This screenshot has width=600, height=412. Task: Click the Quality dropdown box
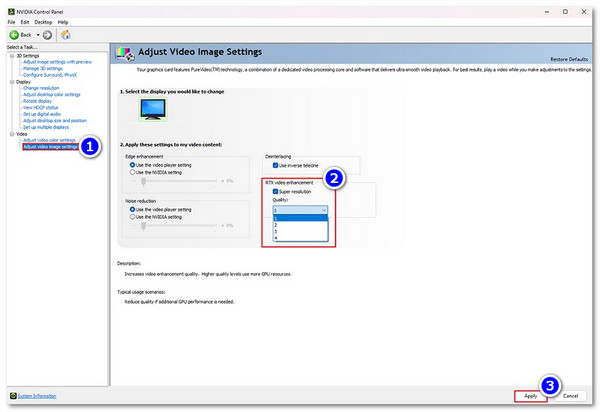(300, 210)
